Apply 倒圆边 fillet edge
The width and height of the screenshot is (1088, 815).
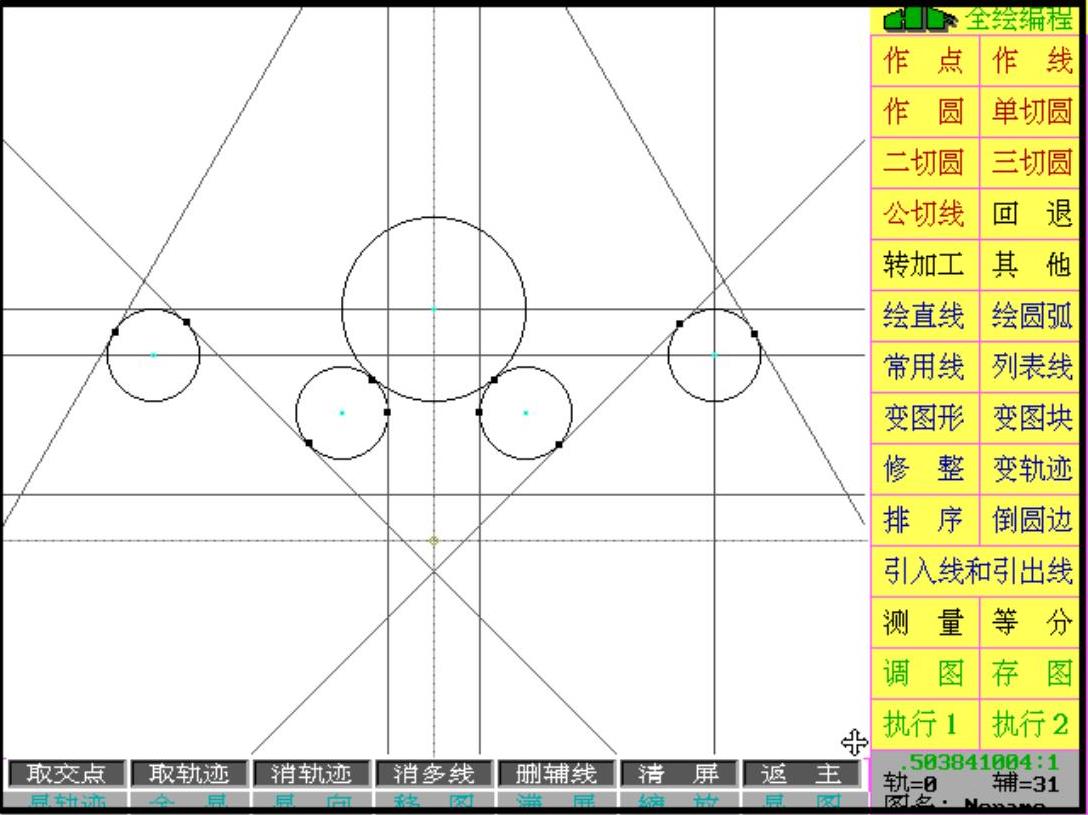[x=1030, y=520]
